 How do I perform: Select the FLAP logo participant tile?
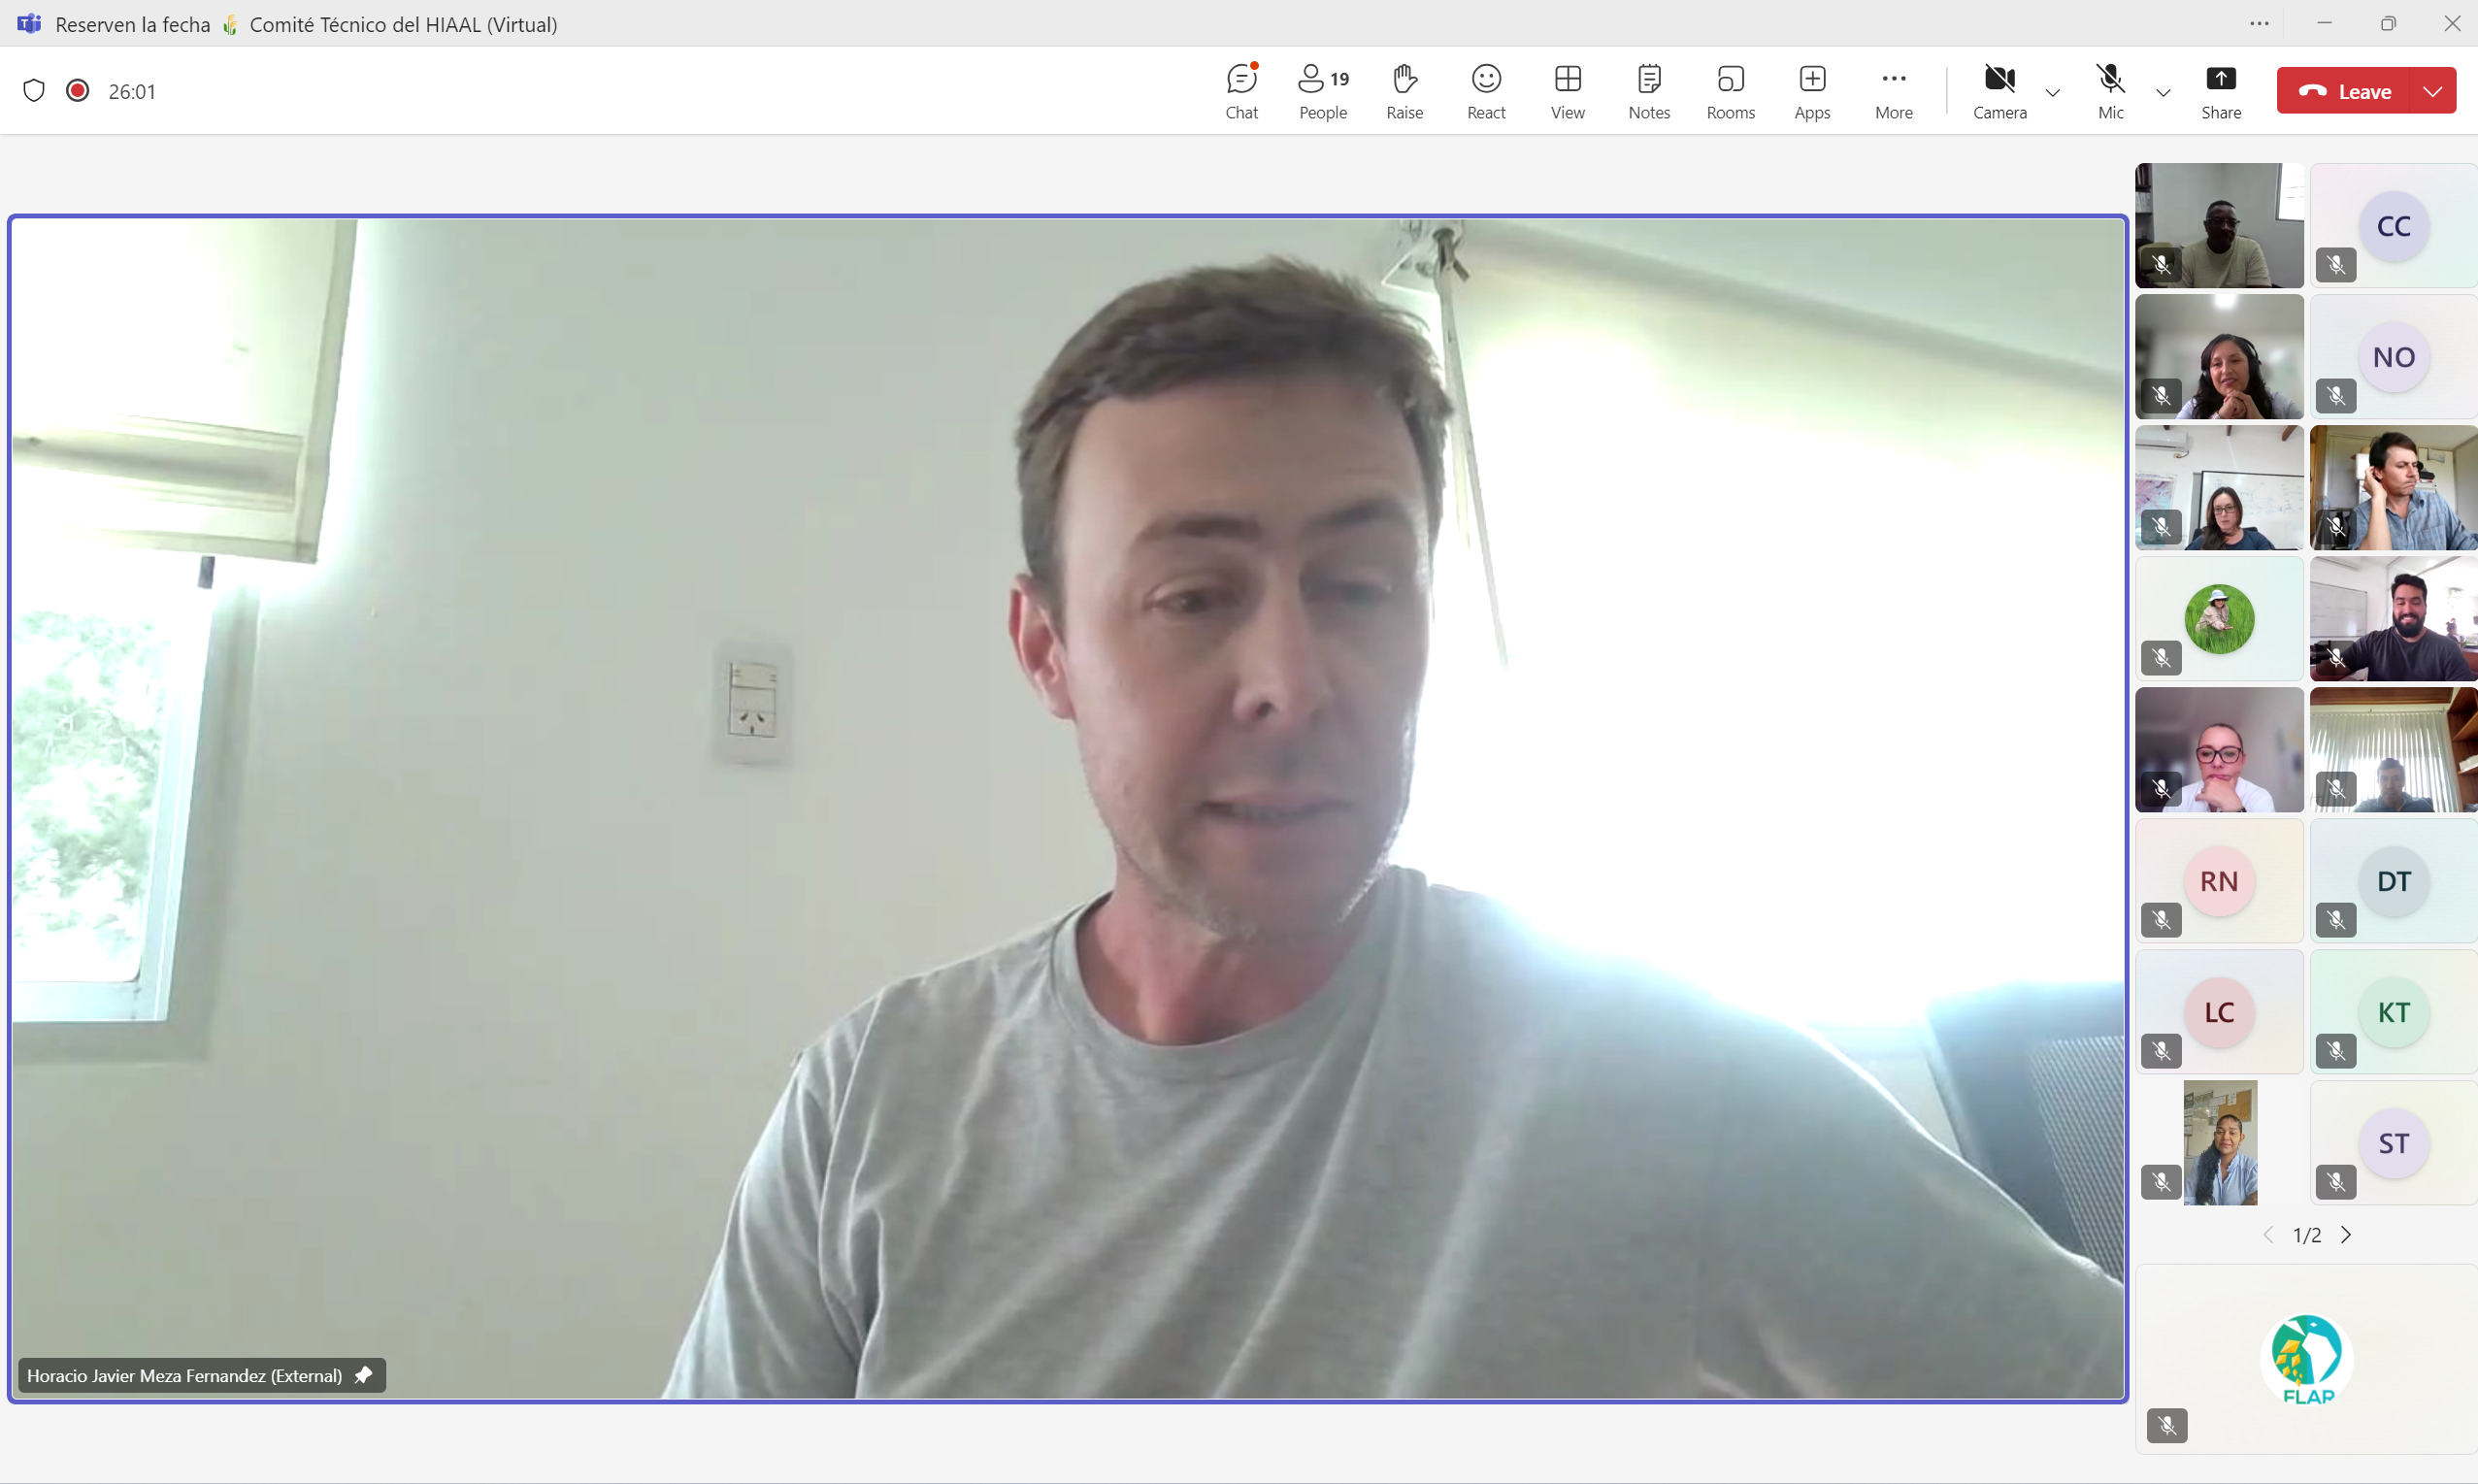2306,1359
